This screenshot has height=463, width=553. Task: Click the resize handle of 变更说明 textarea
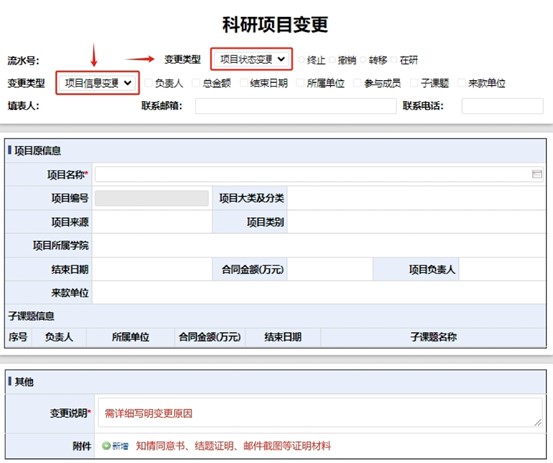pos(538,422)
